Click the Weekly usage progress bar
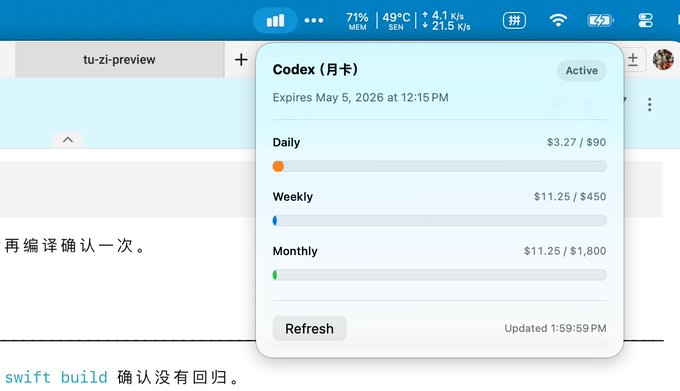Viewport: 680px width, 391px height. coord(439,221)
